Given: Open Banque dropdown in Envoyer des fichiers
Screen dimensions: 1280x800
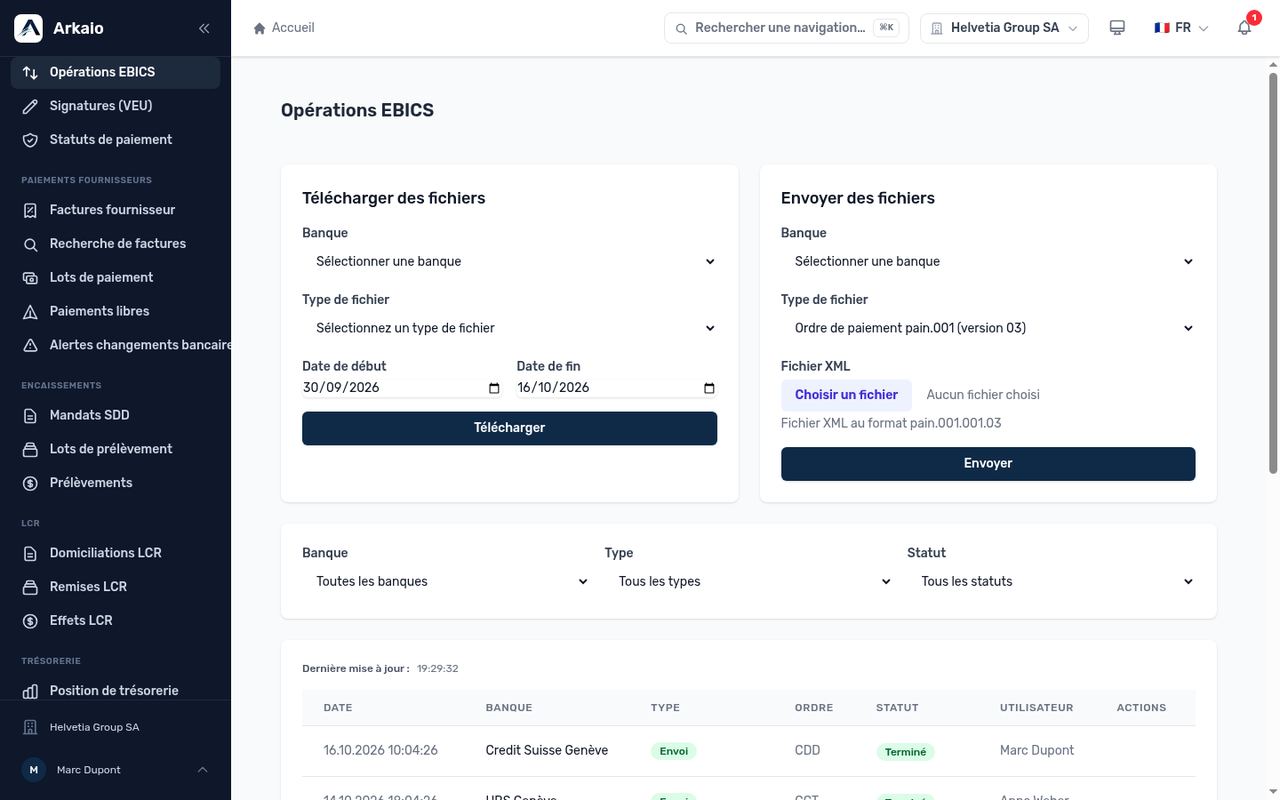Looking at the screenshot, I should [x=988, y=261].
